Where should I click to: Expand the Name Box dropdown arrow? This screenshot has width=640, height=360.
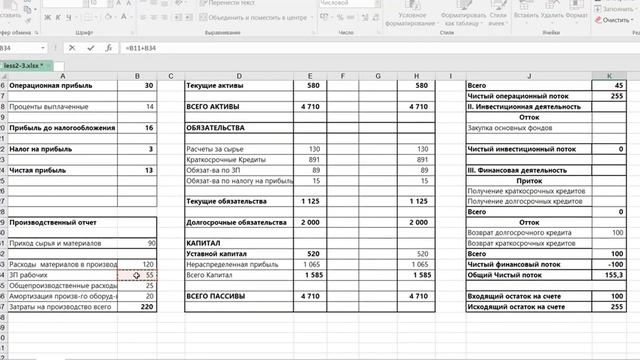[42, 48]
